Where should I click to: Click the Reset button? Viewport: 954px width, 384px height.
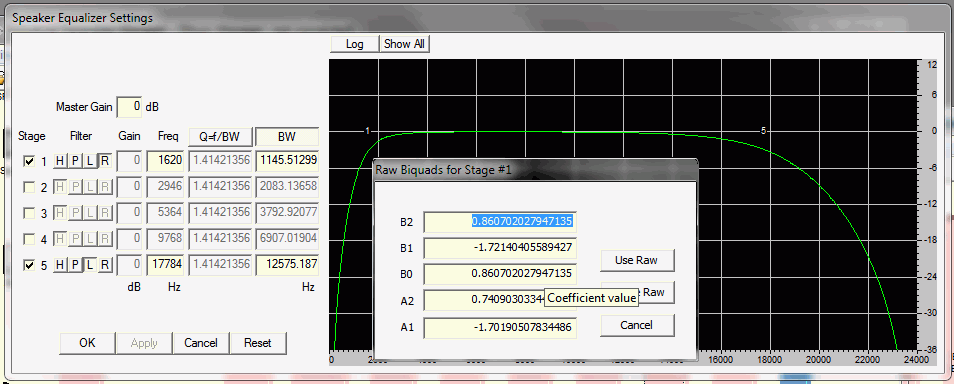(x=258, y=343)
